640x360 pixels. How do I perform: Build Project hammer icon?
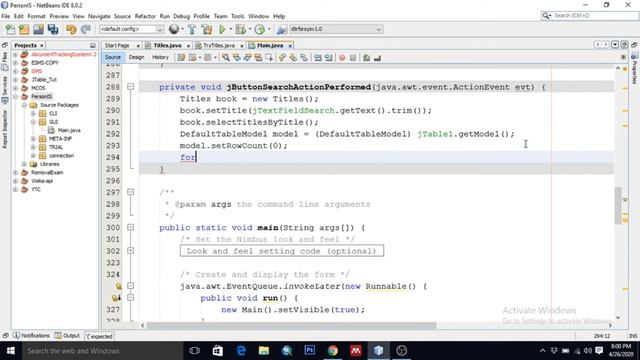[192, 29]
